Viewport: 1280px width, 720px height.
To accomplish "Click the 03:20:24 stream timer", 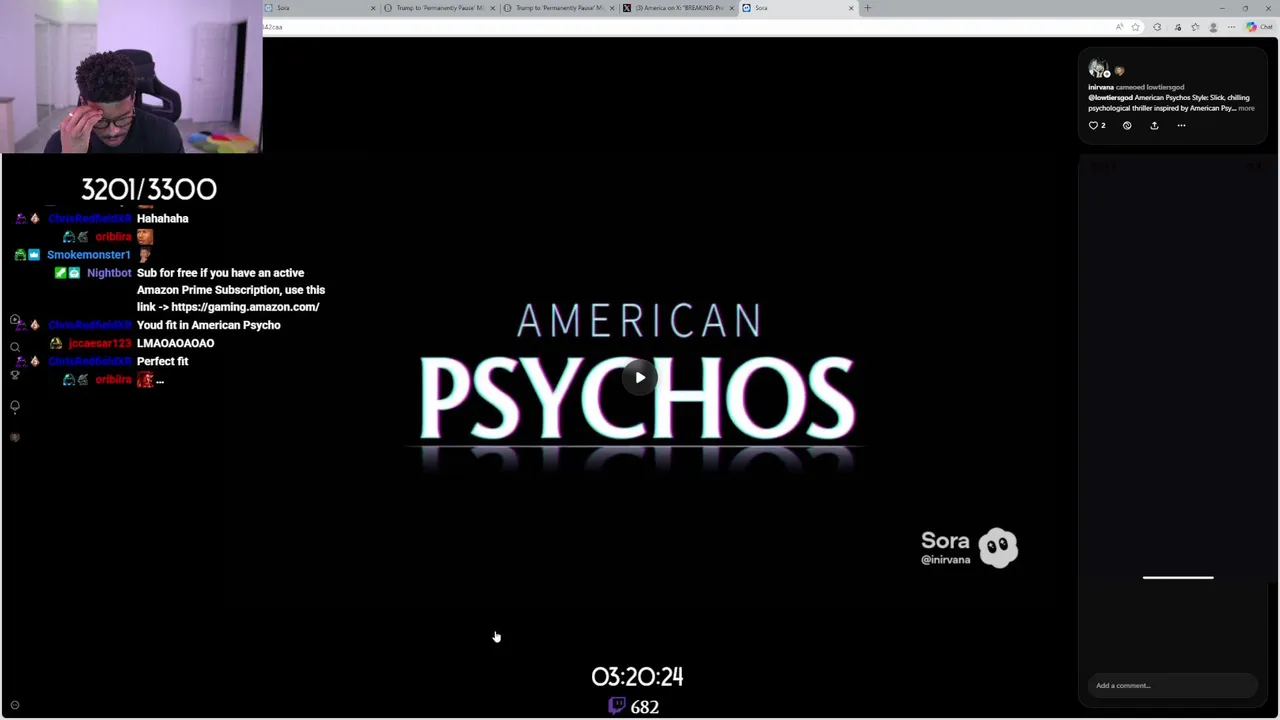I will pos(637,677).
